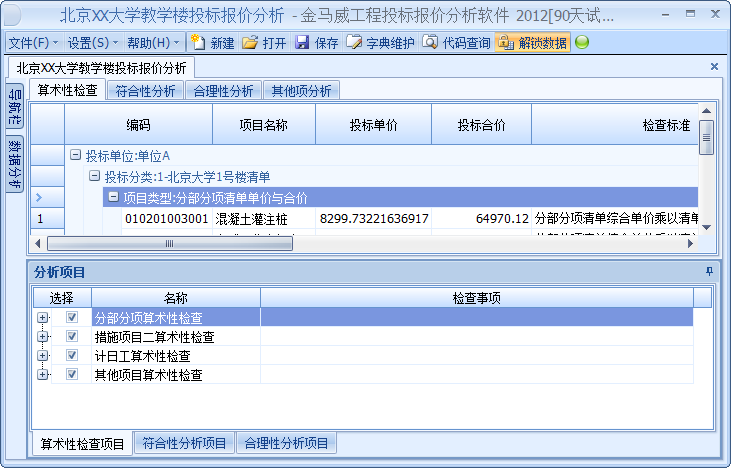Viewport: 731px width, 468px height.
Task: Uncheck the 分部分项算术性检查 checkbox
Action: click(x=71, y=317)
